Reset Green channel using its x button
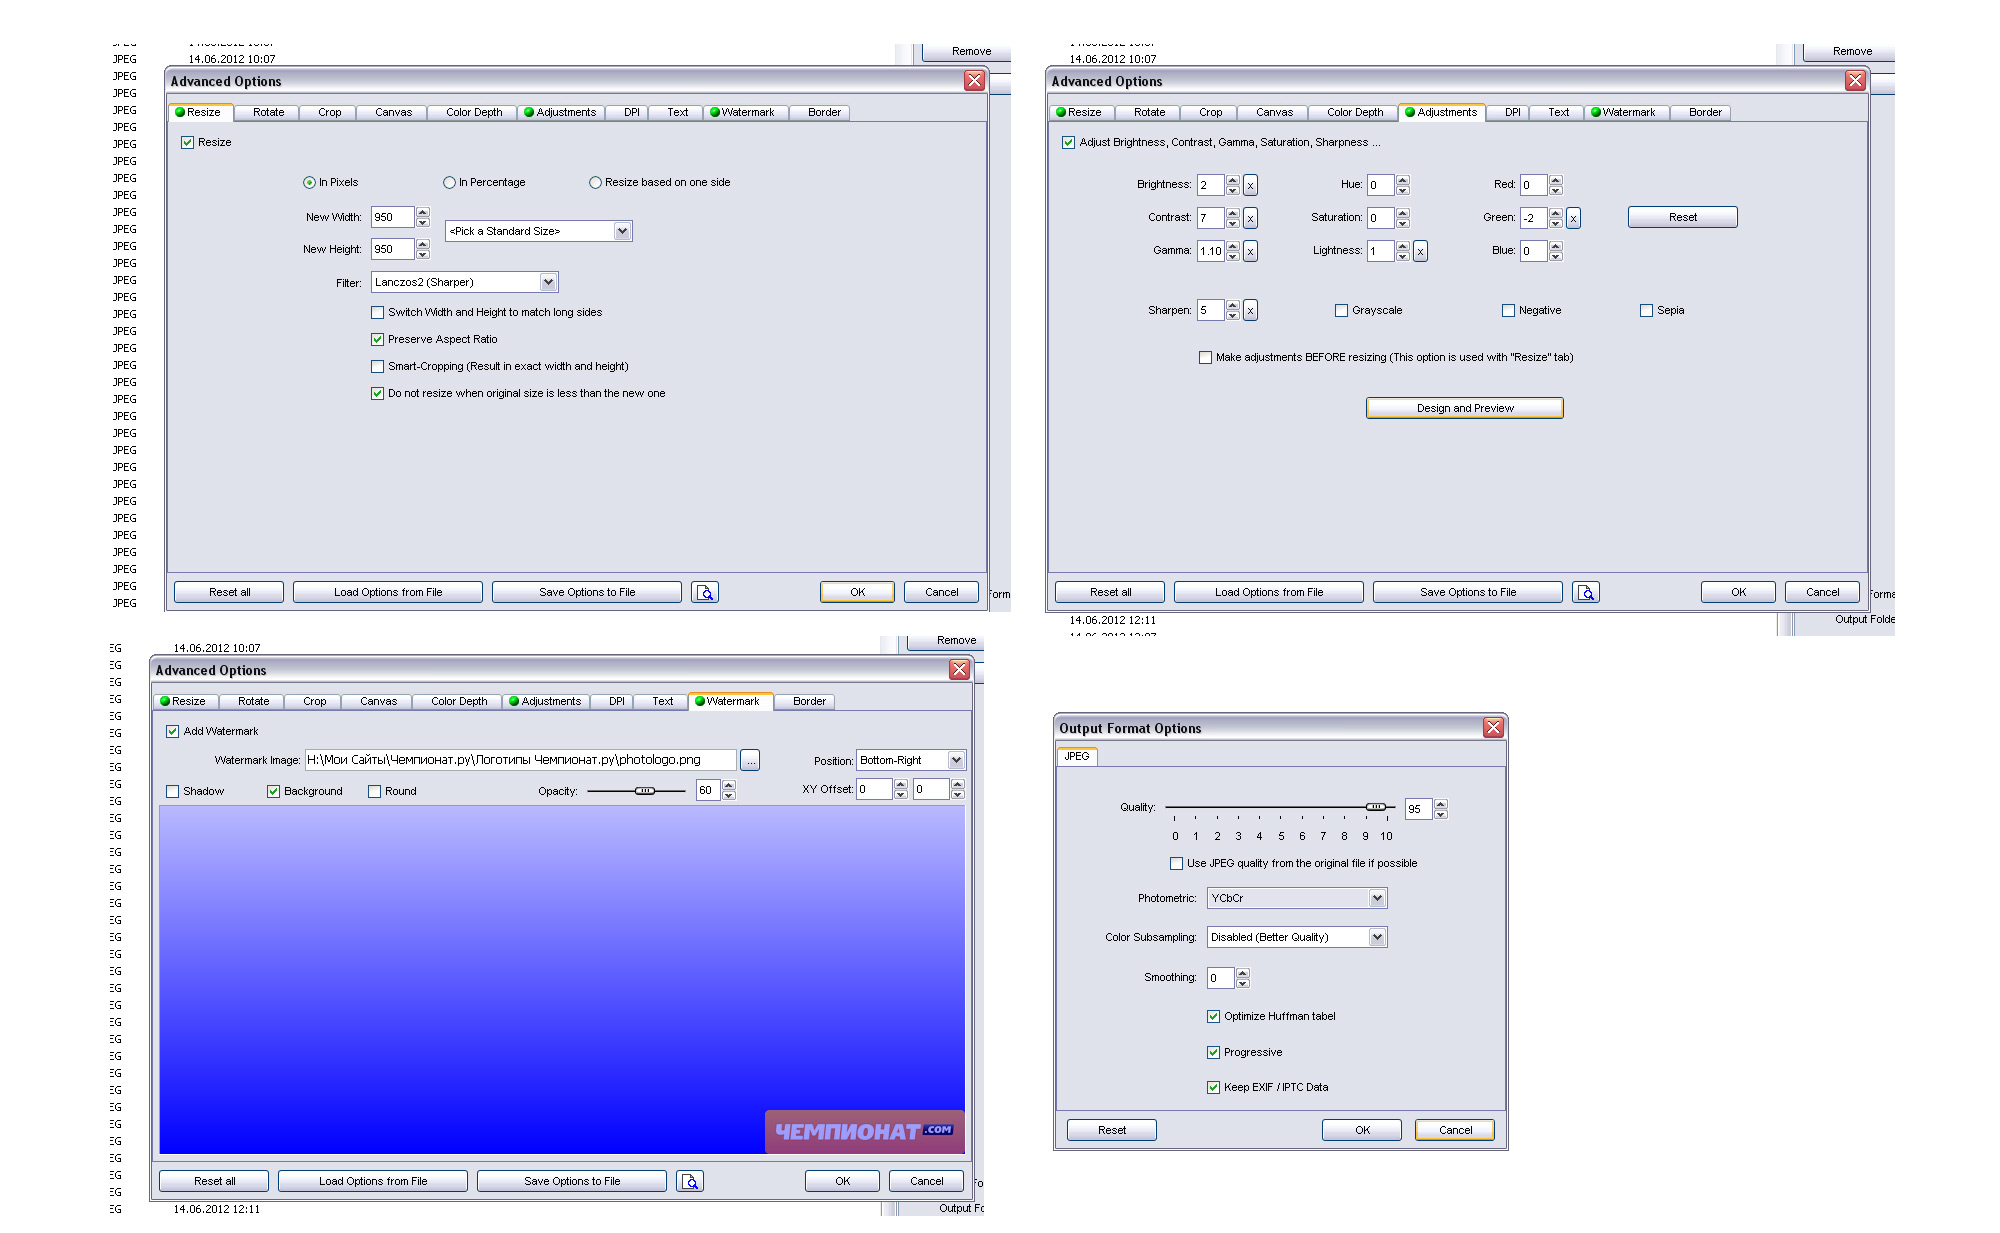Viewport: 2000px width, 1233px height. (x=1573, y=218)
